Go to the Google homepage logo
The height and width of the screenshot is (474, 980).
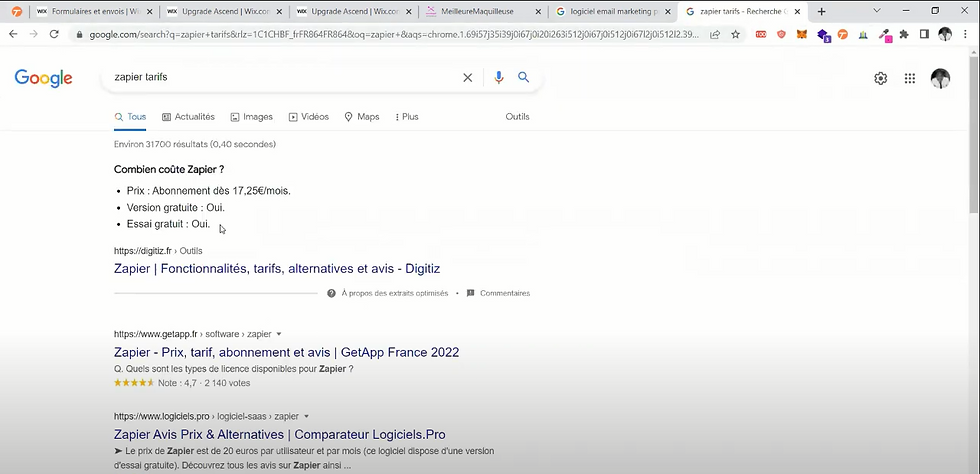43,78
